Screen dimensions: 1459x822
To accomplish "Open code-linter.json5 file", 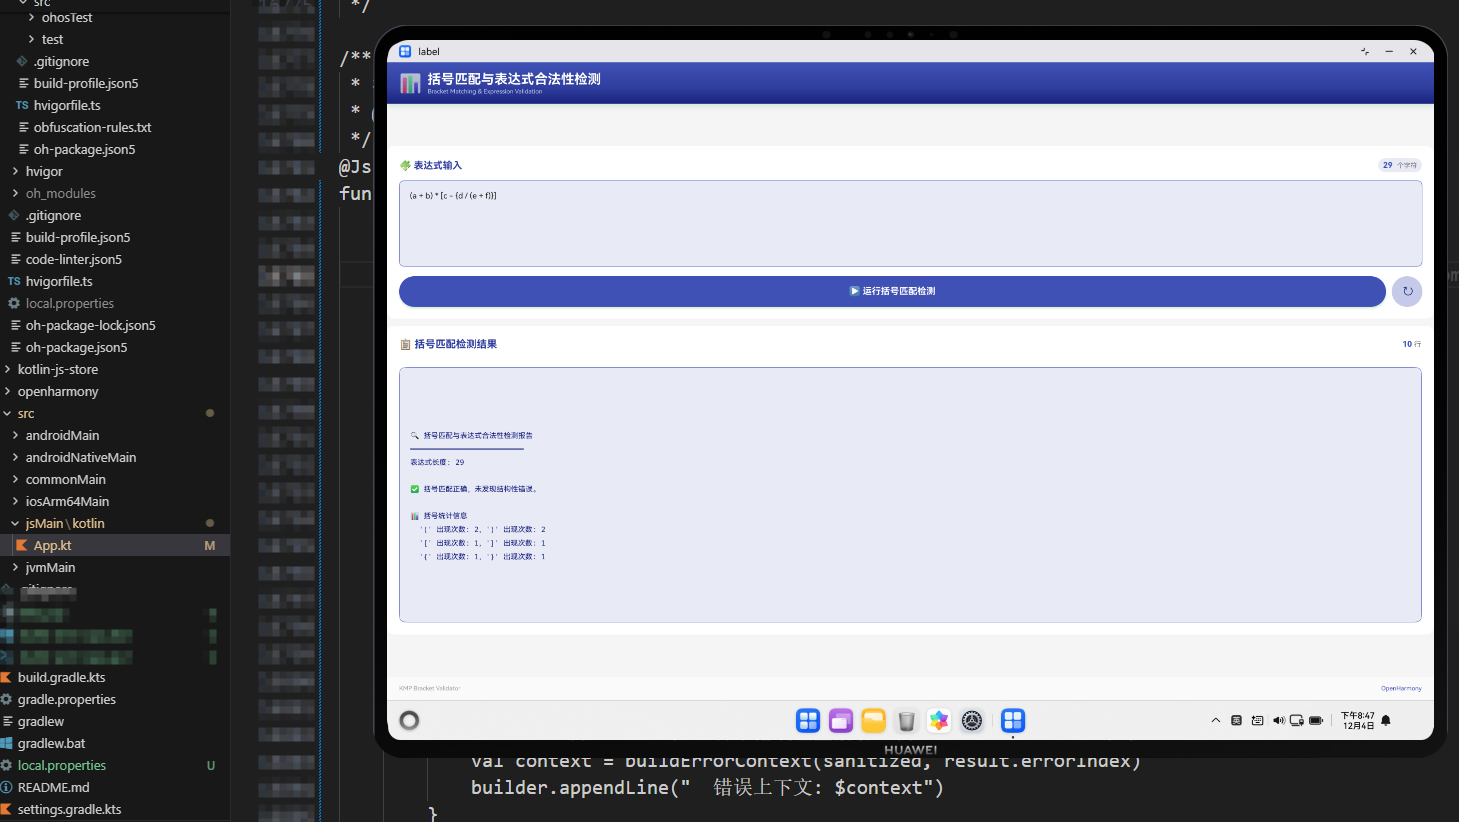I will pos(74,259).
